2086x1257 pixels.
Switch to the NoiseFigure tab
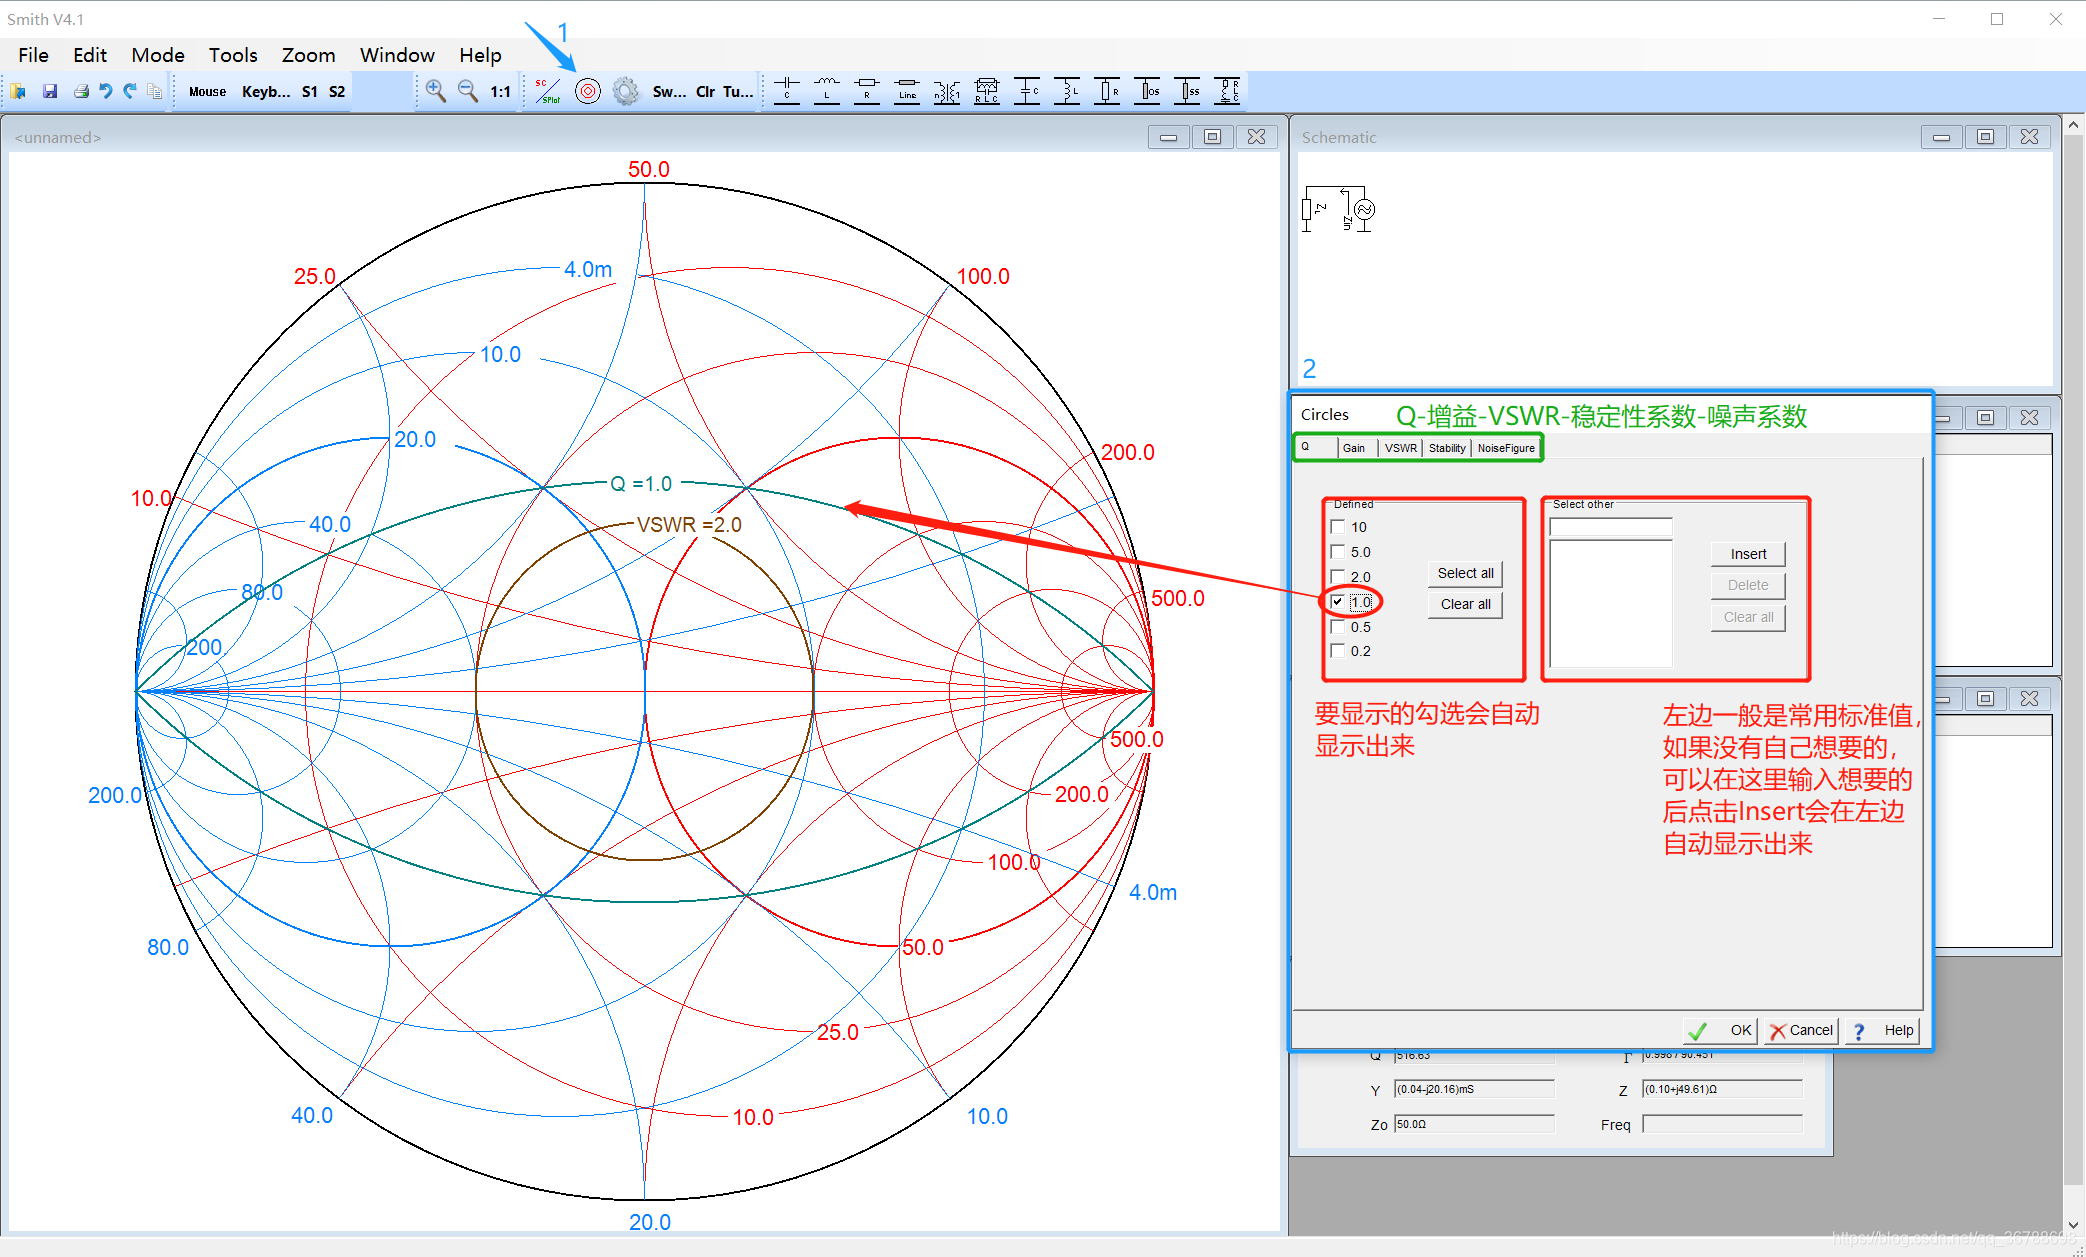click(x=1506, y=448)
